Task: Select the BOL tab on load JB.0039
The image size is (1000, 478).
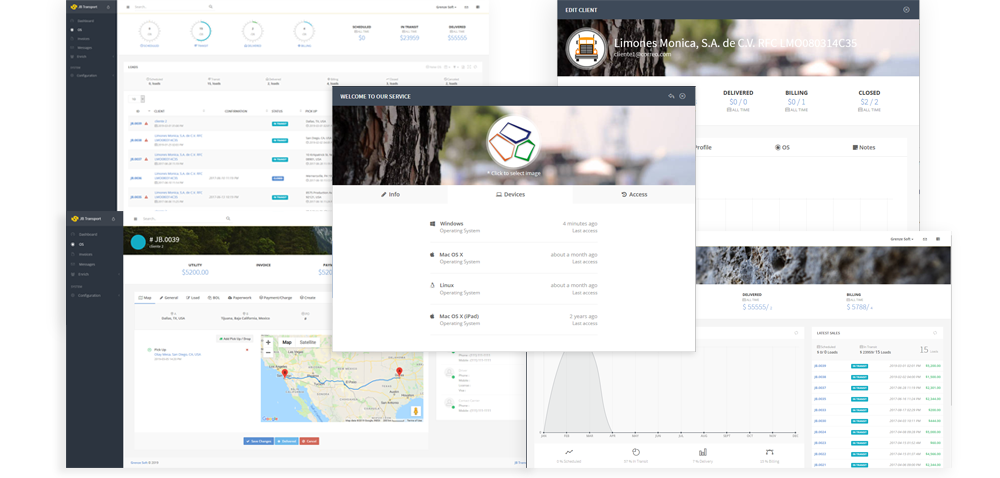Action: [x=214, y=298]
